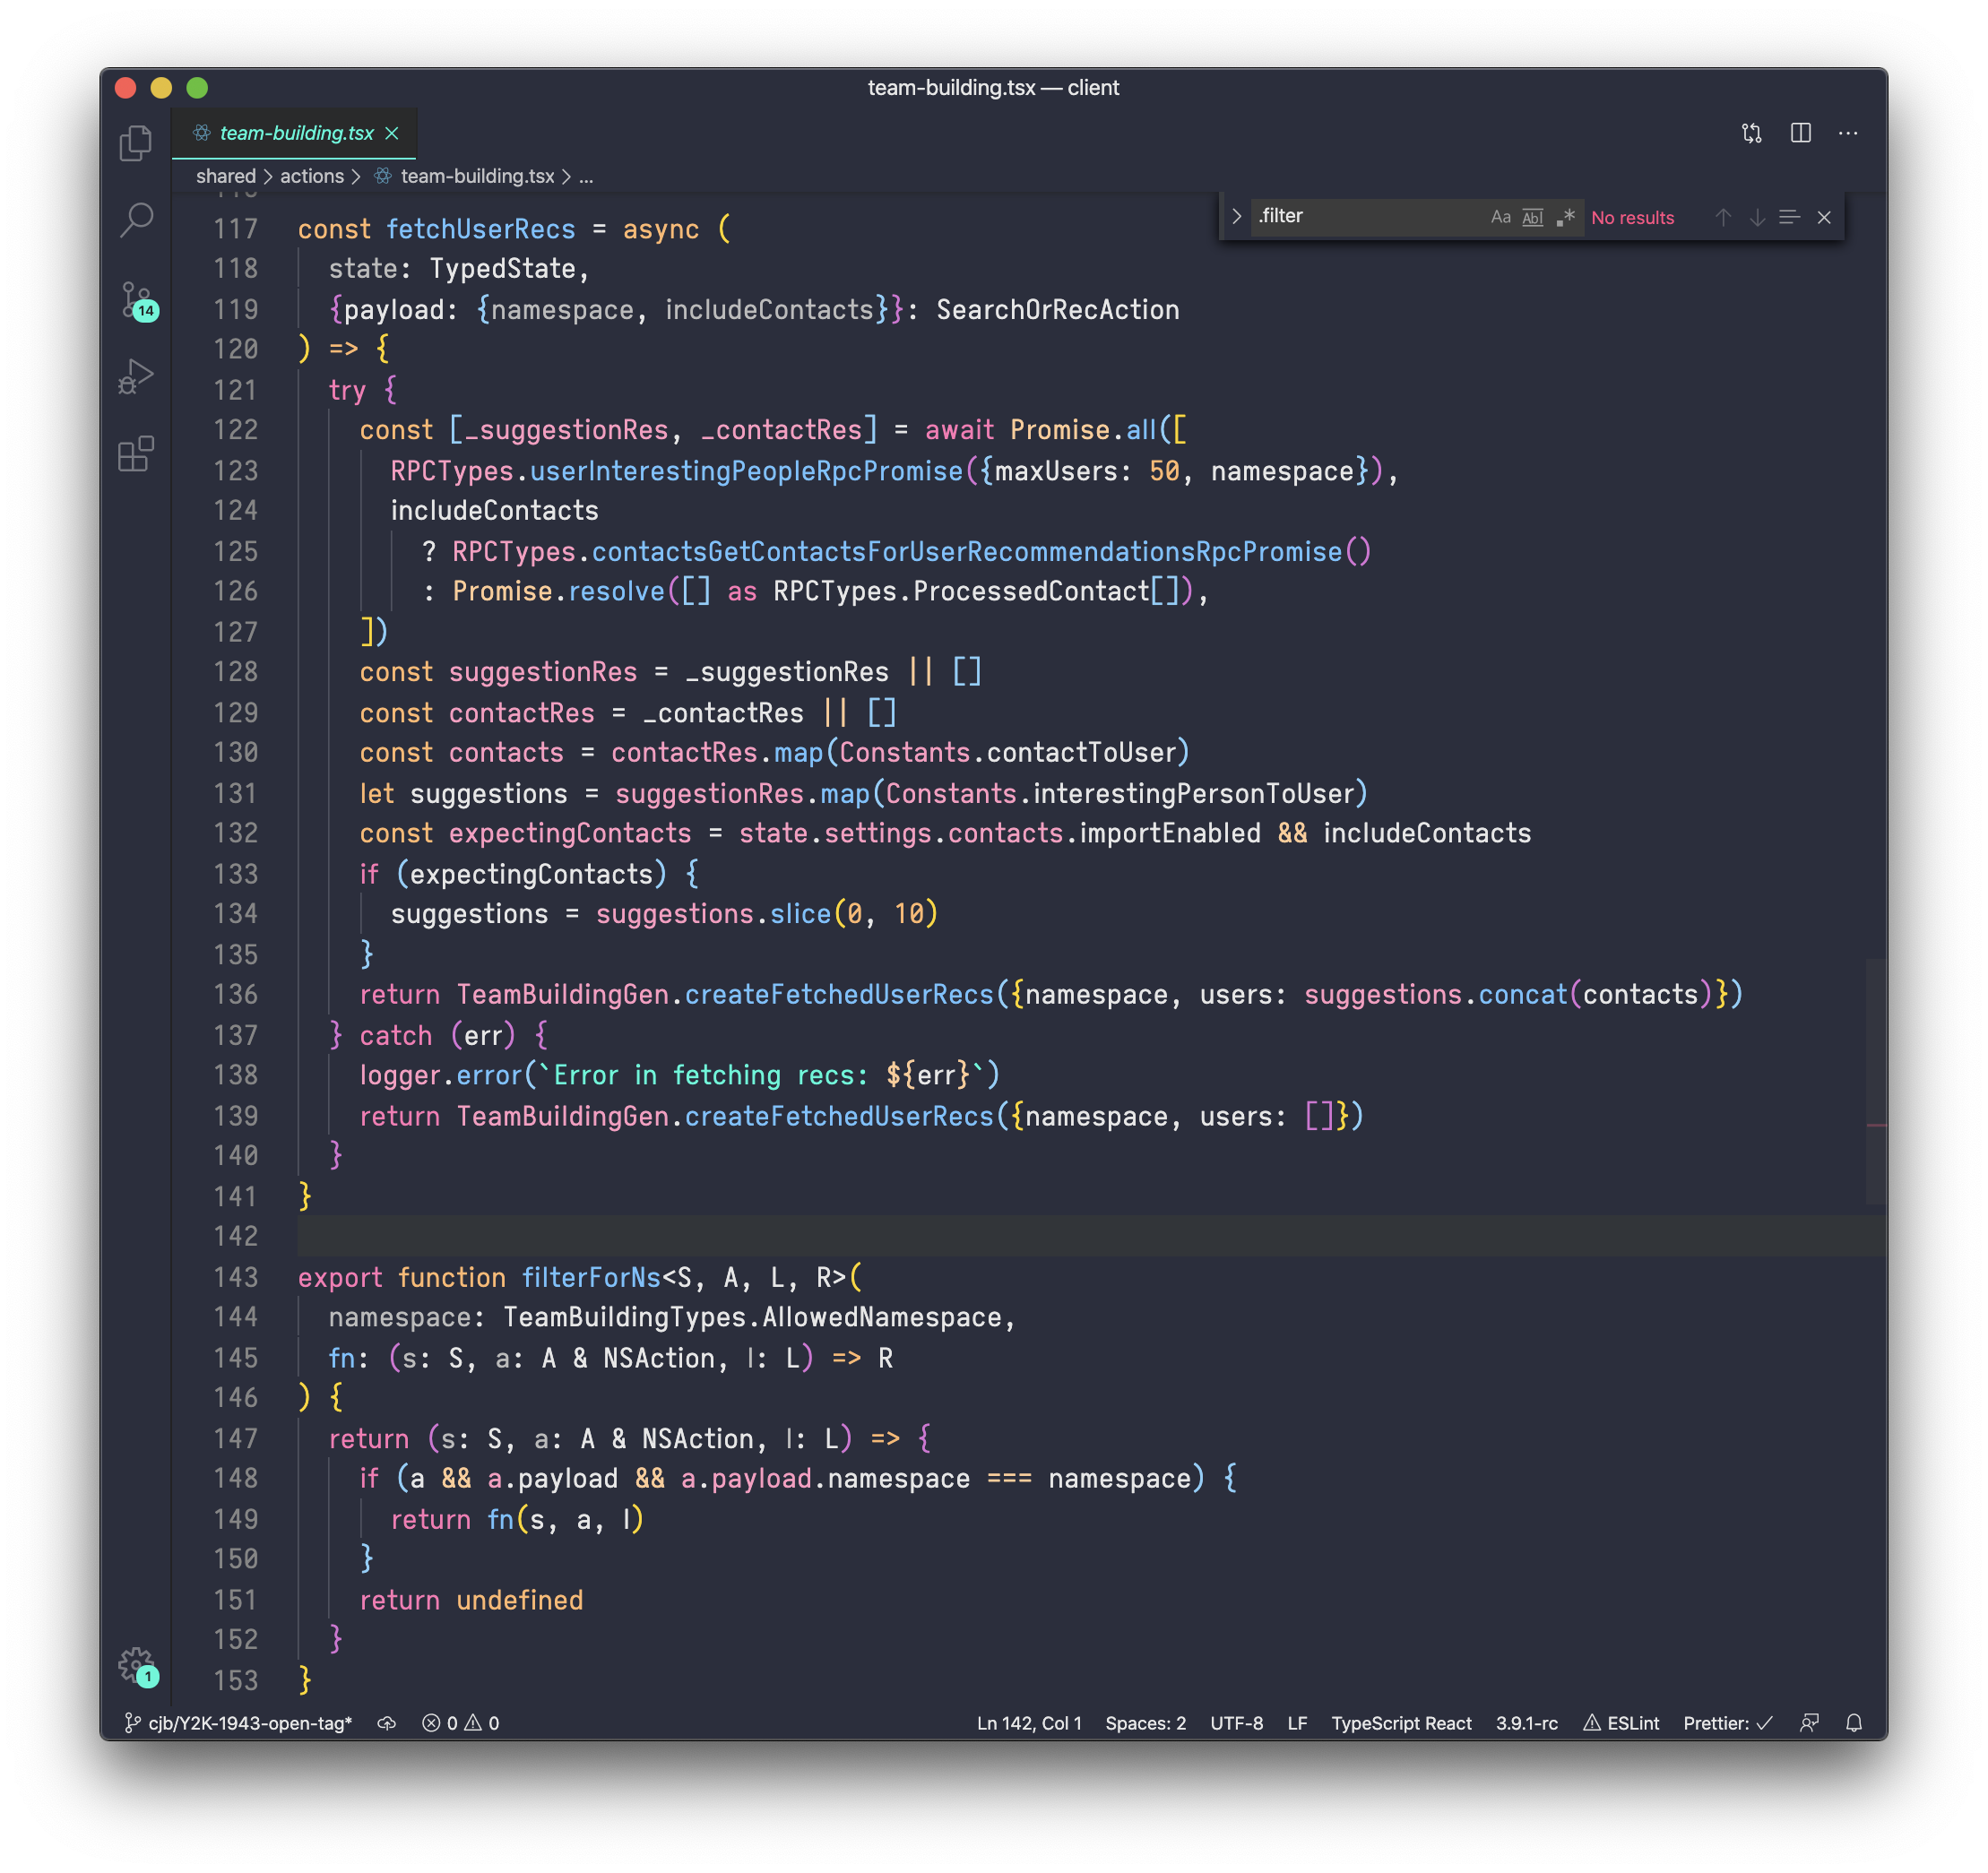Click the Open Changes compare icon
Viewport: 1988px width, 1873px height.
tap(1751, 133)
